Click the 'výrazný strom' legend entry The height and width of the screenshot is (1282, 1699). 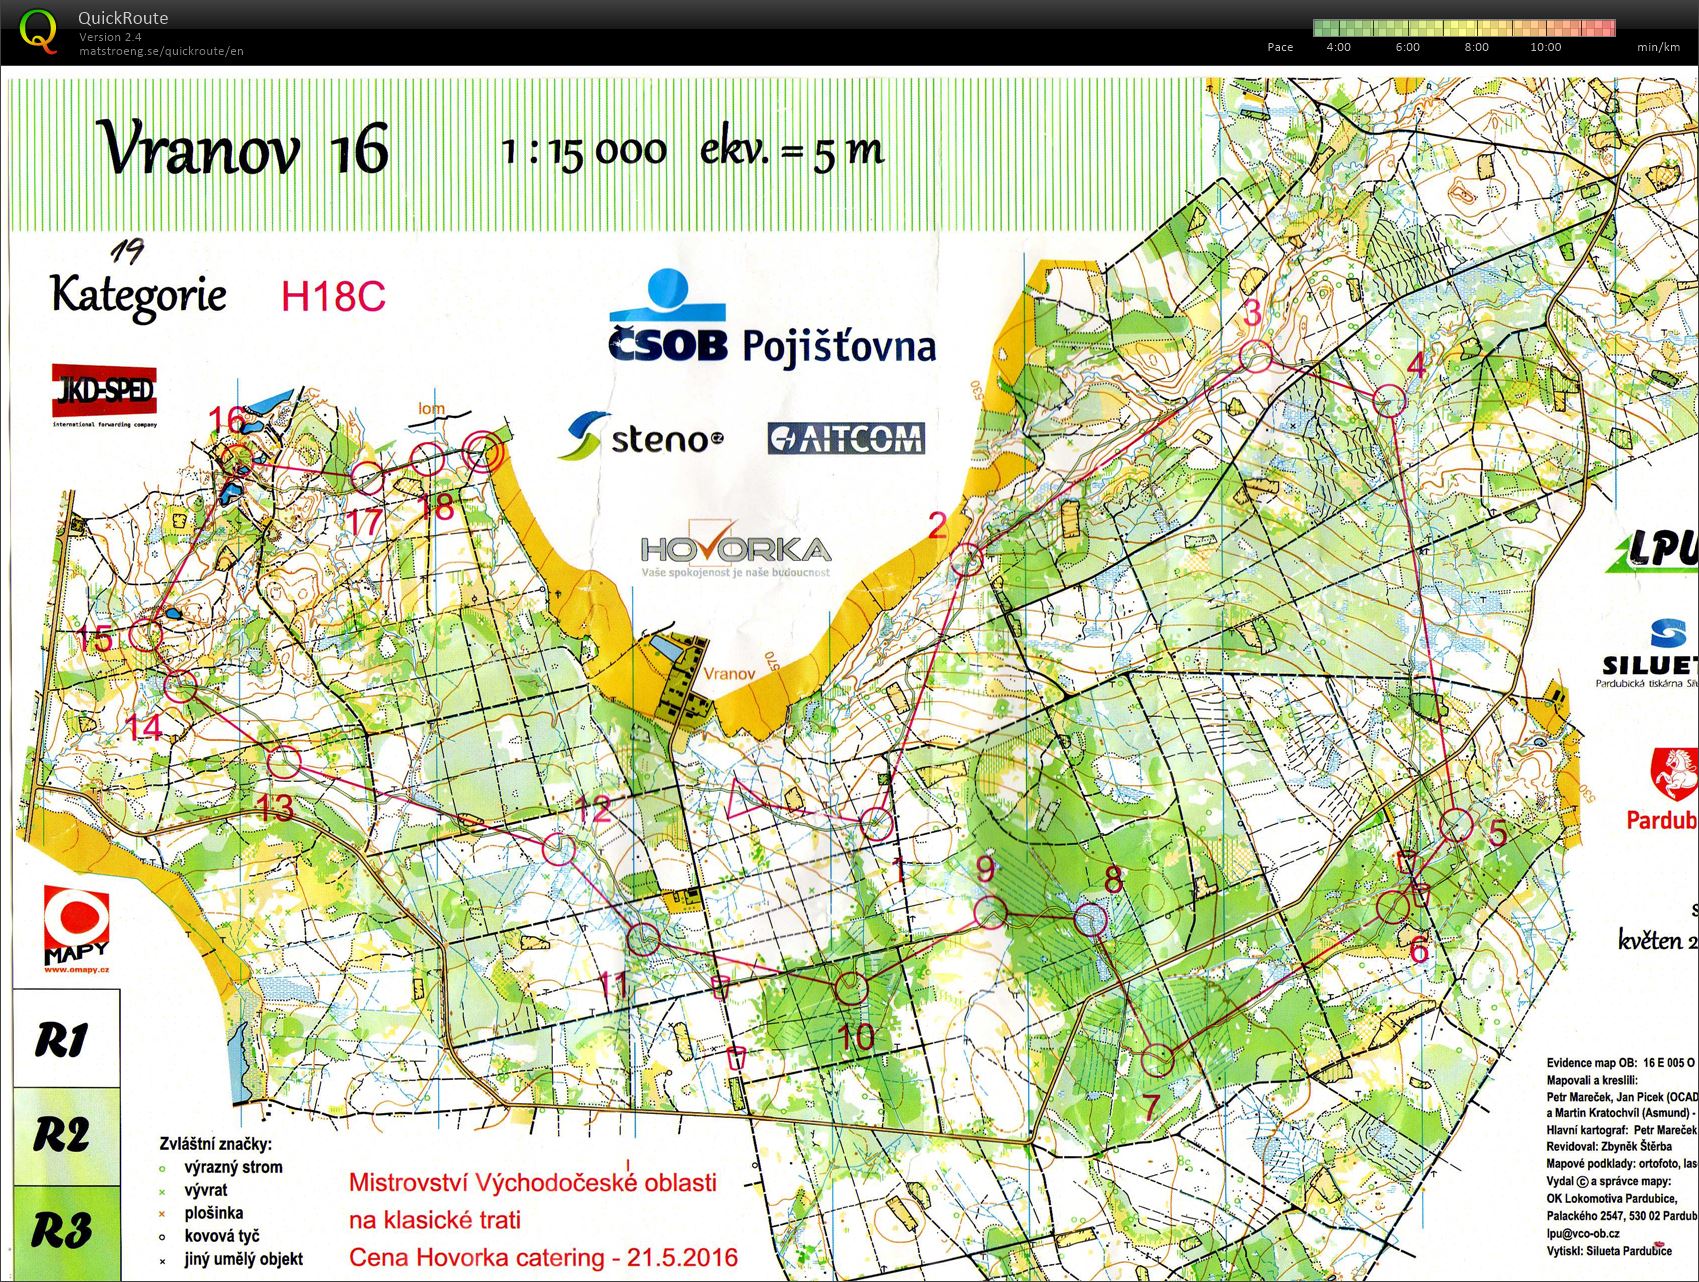[x=233, y=1167]
